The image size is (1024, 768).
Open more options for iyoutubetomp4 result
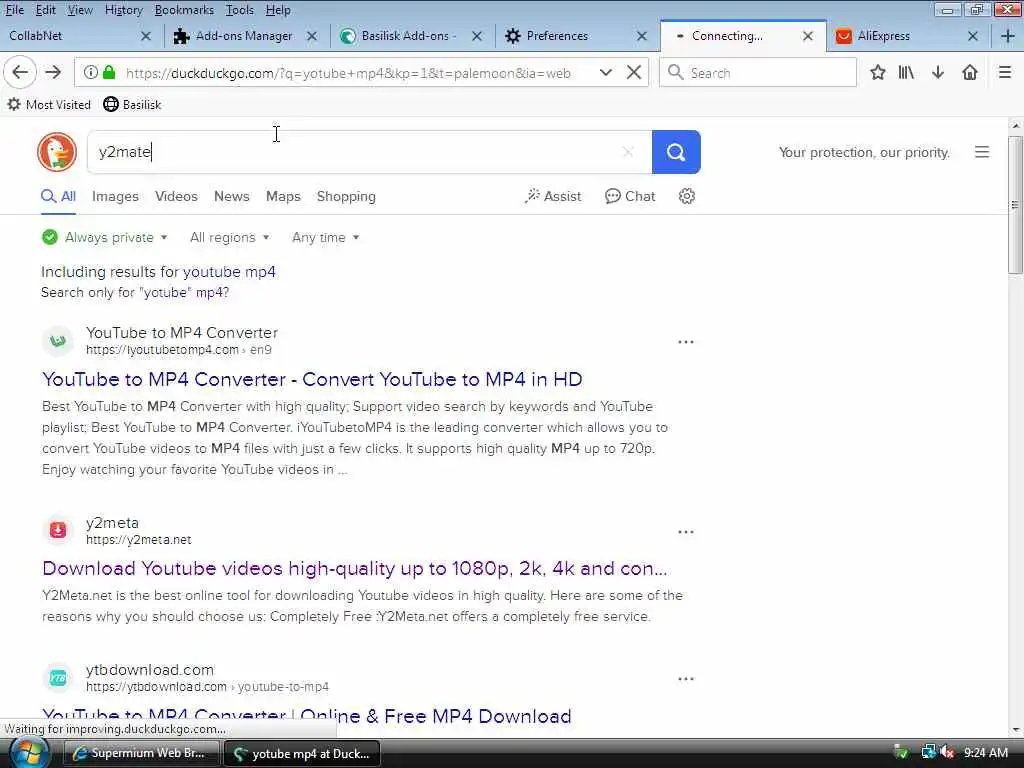pos(686,342)
